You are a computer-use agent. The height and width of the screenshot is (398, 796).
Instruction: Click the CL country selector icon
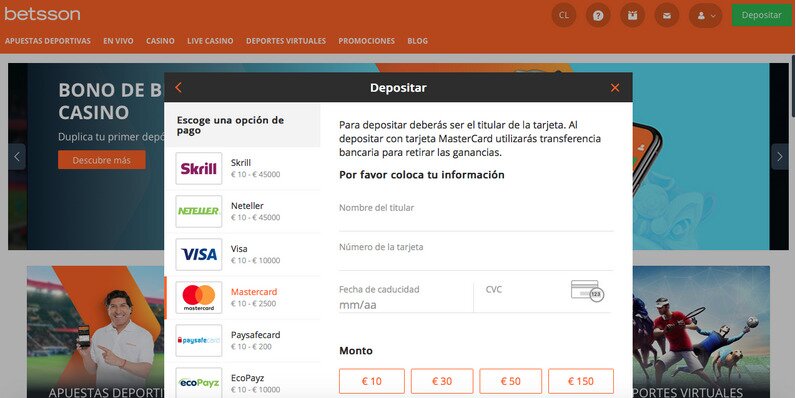[x=564, y=15]
